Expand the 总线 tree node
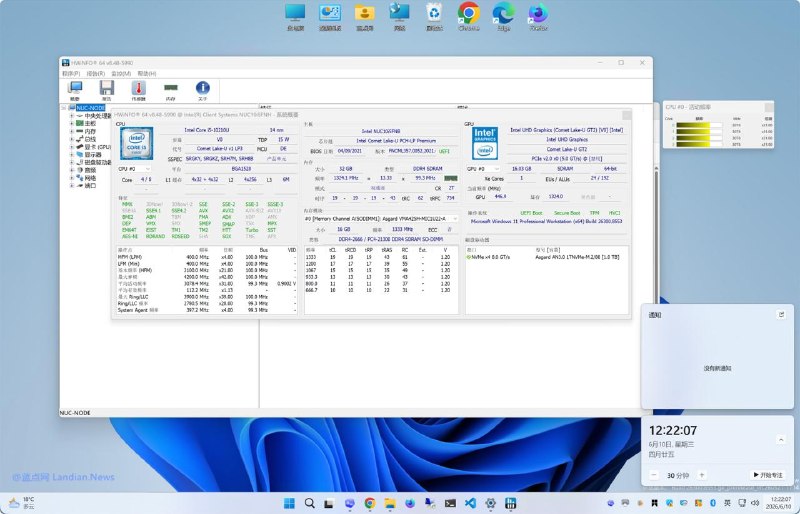Viewport: 800px width, 514px height. (x=71, y=139)
